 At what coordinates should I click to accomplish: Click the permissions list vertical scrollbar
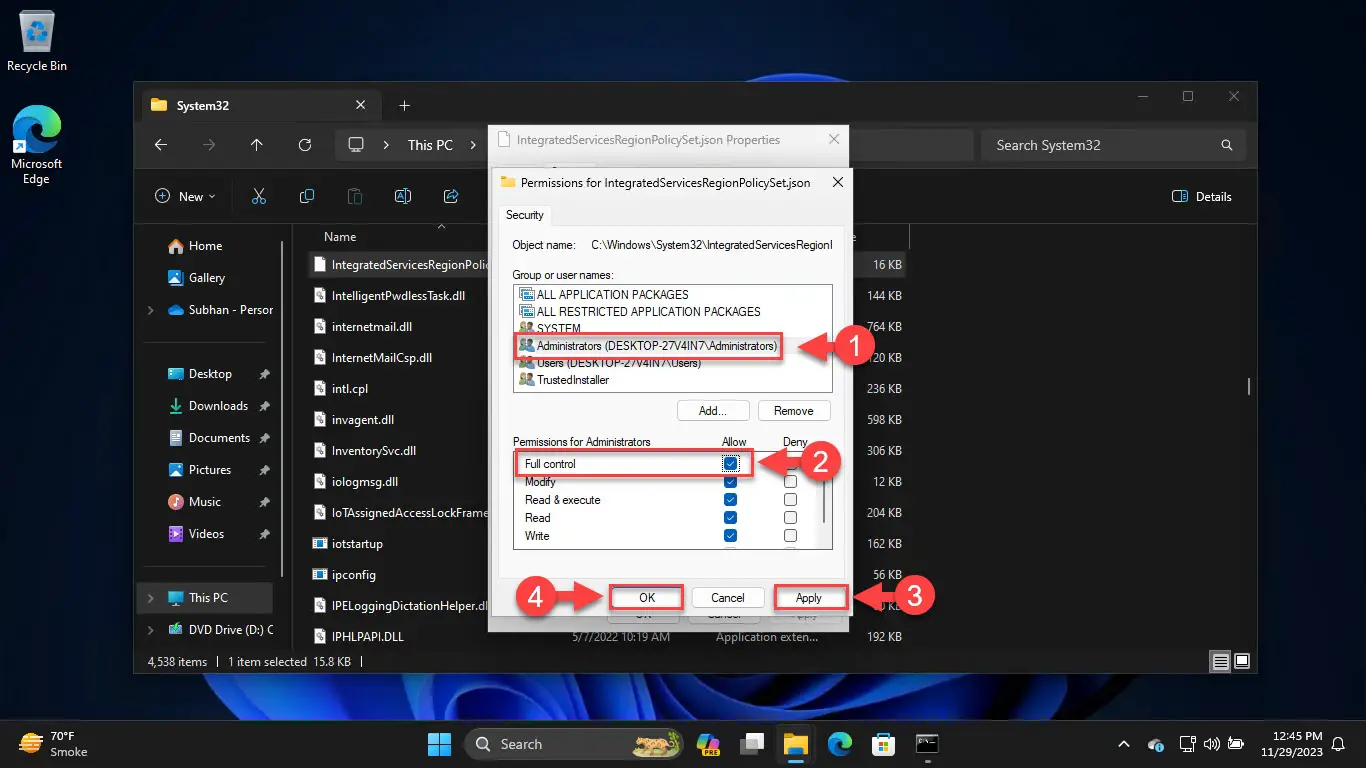pos(825,500)
